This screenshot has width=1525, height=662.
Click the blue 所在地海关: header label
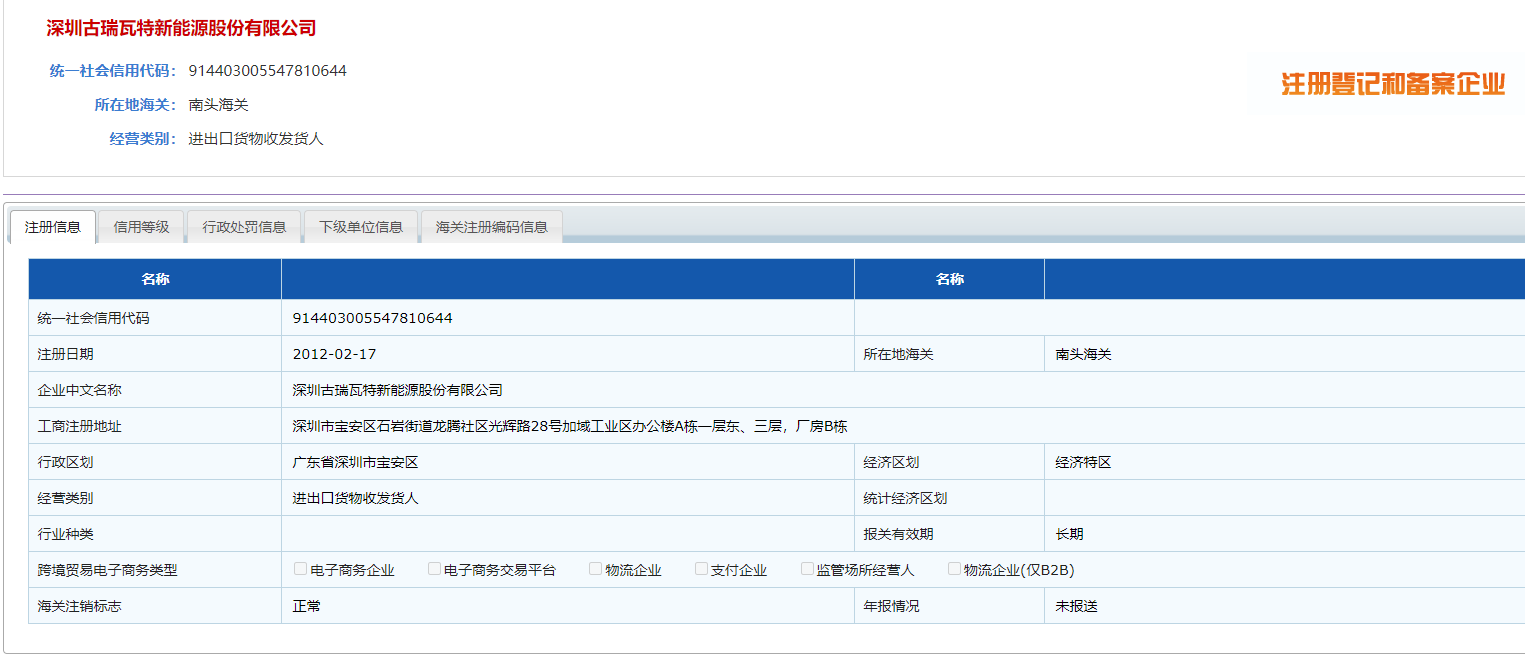tap(136, 105)
